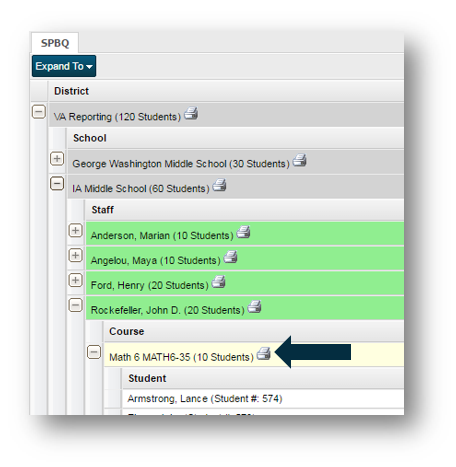This screenshot has width=456, height=467.
Task: Click printer icon beside Ford, Henry
Action: click(219, 282)
